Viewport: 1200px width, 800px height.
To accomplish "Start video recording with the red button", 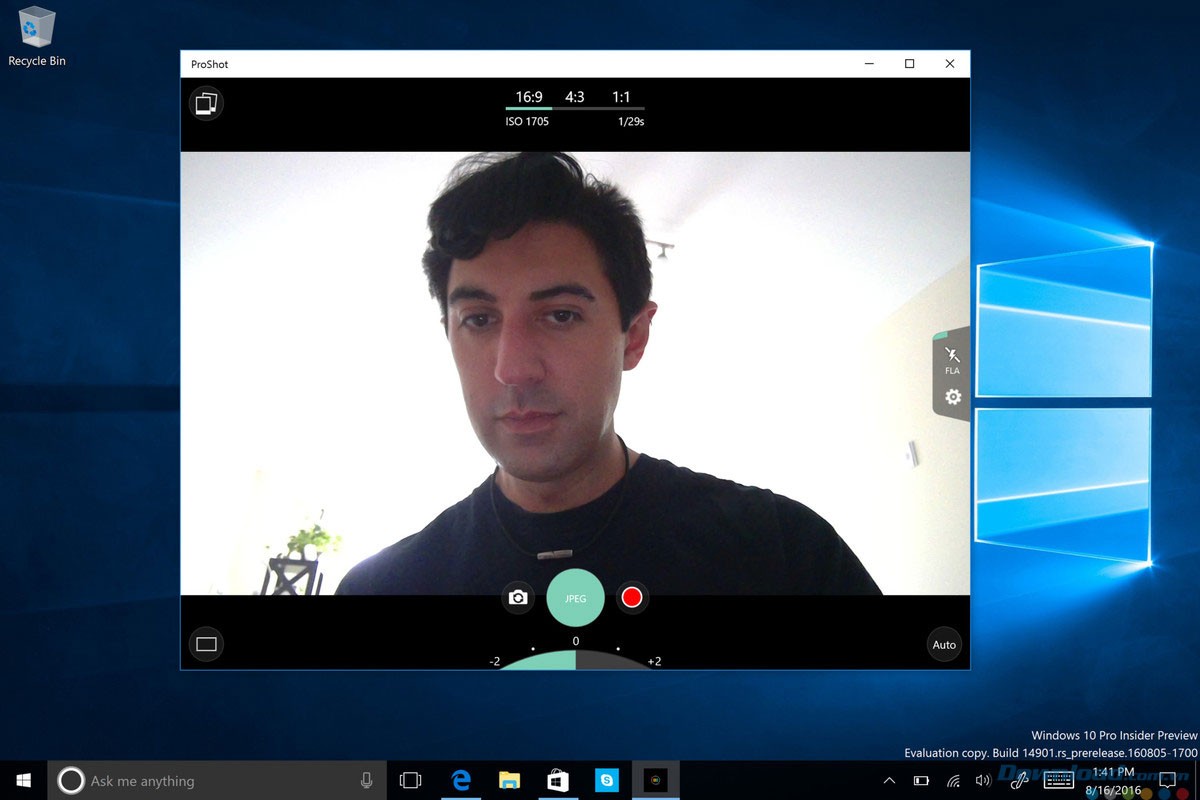I will coord(631,597).
